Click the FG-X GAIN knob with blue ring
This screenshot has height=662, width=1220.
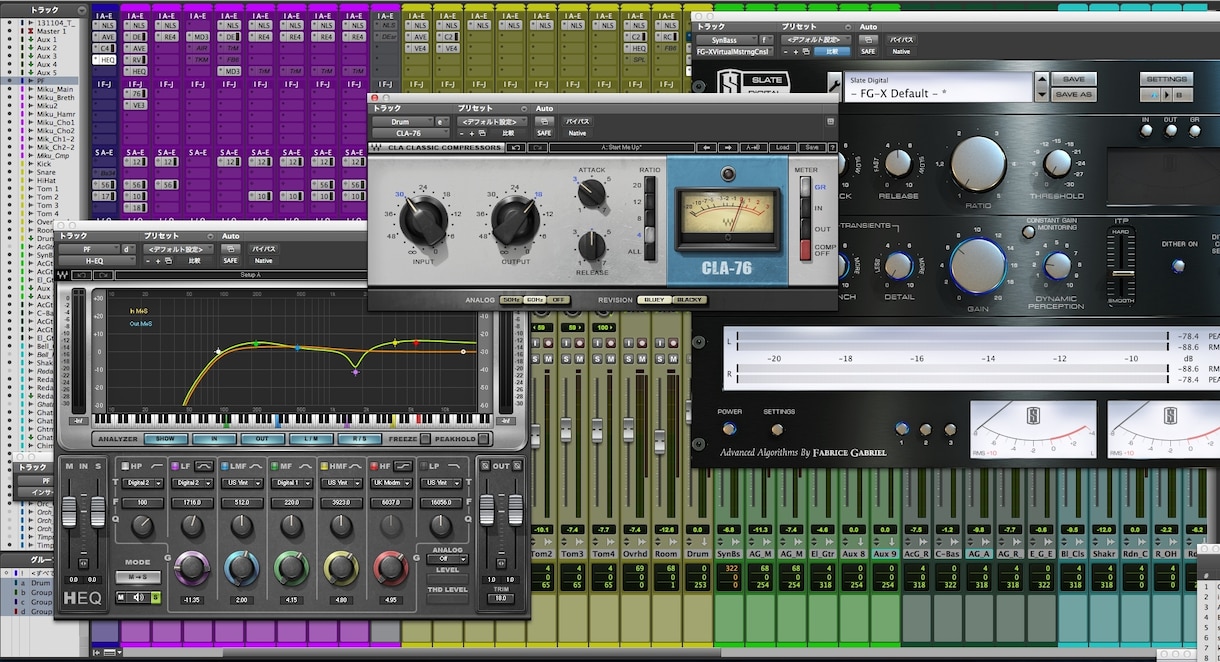(x=978, y=265)
